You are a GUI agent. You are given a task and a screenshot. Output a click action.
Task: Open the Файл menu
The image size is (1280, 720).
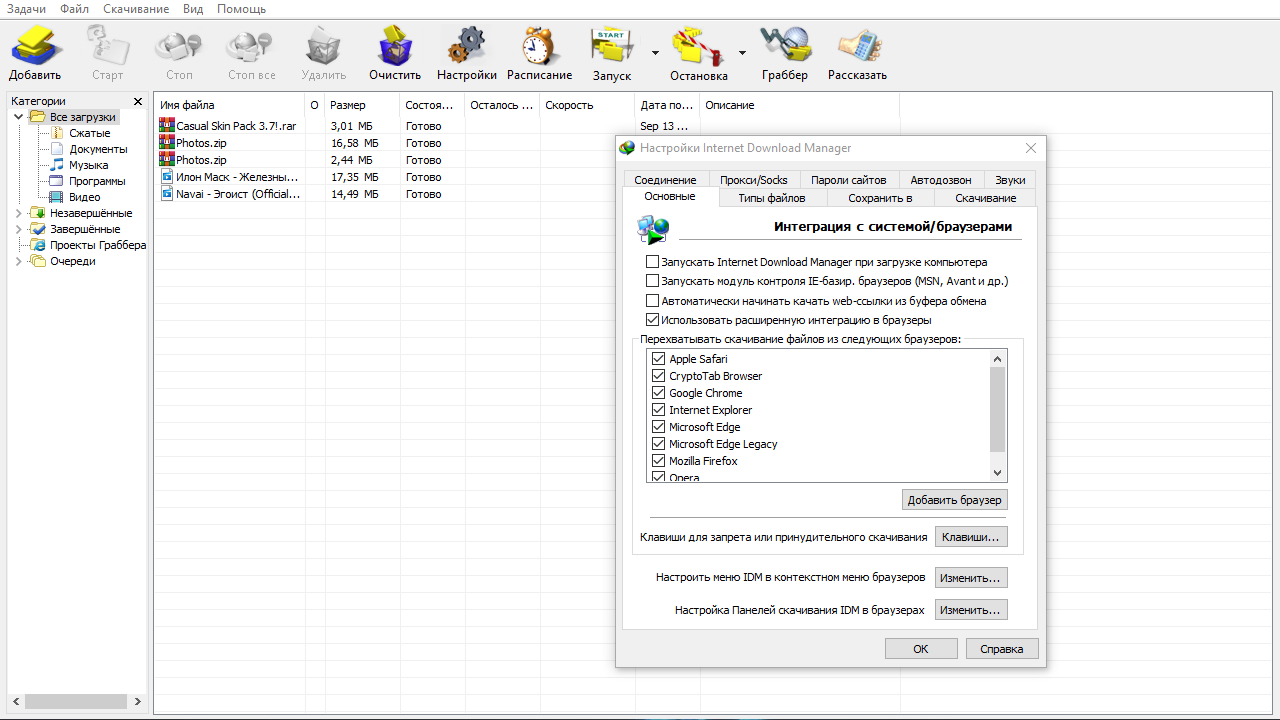click(74, 9)
